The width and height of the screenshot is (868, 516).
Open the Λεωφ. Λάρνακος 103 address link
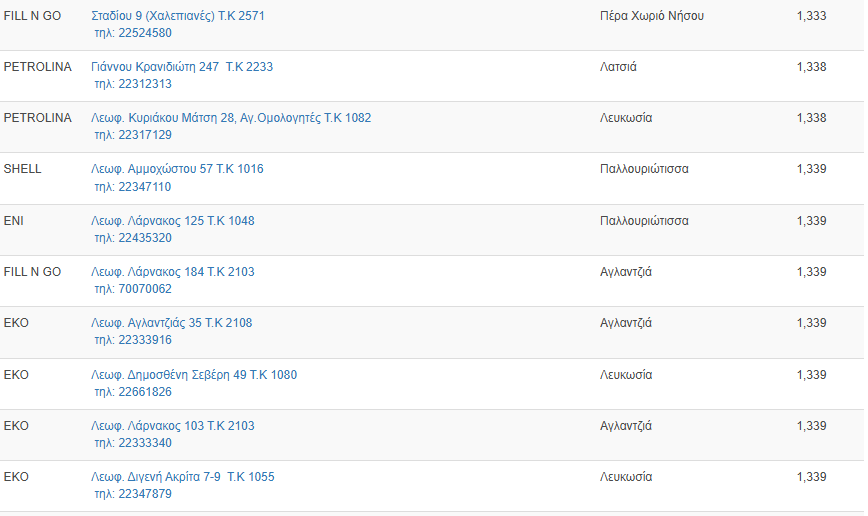coord(172,426)
